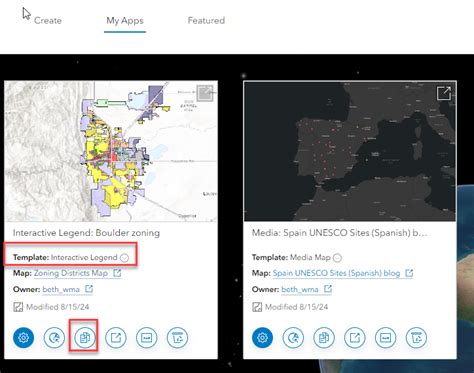Screen dimensions: 474x373
Task: Open beth_wma owner link on Spain UNESCO card
Action: (300, 289)
